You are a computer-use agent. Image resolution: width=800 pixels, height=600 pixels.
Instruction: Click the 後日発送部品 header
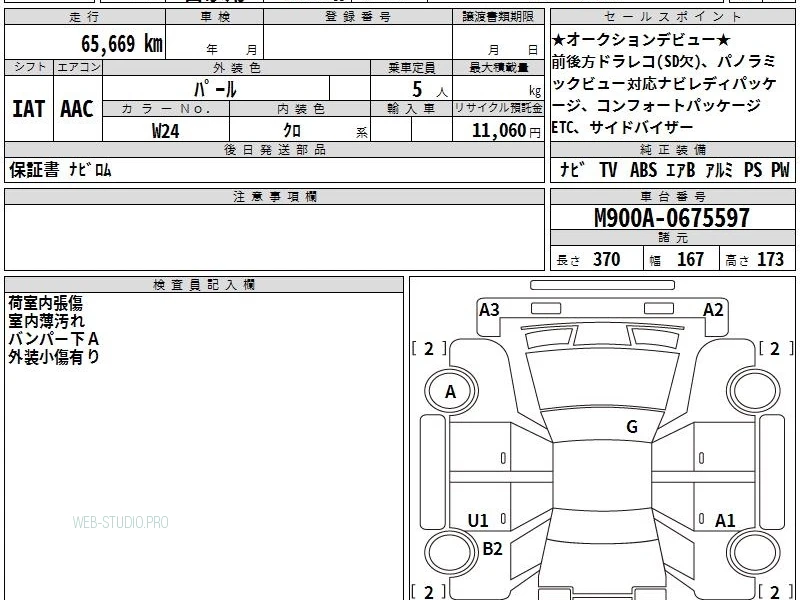pos(275,150)
